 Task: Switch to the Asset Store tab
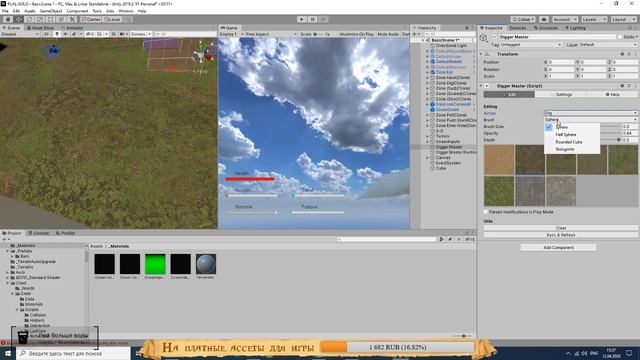point(40,28)
